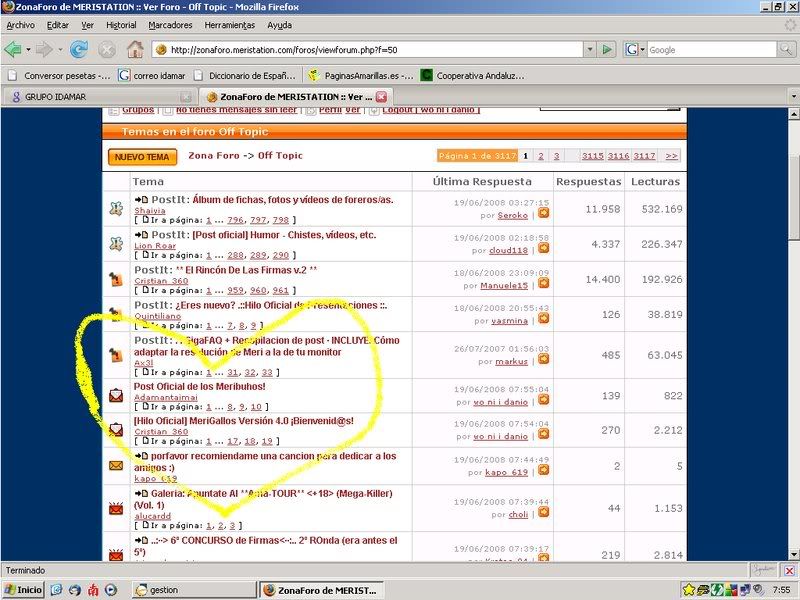The width and height of the screenshot is (800, 600).
Task: Open the MeriGallos Versión 4.0 thread
Action: 243,421
